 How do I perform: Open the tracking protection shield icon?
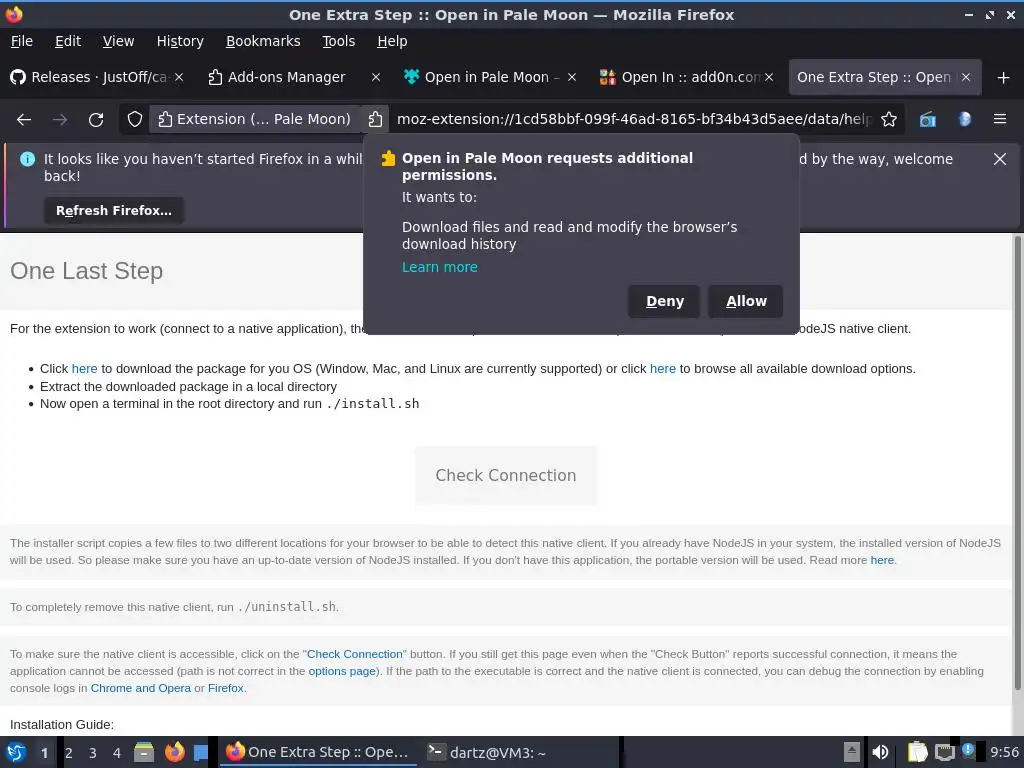[x=135, y=120]
